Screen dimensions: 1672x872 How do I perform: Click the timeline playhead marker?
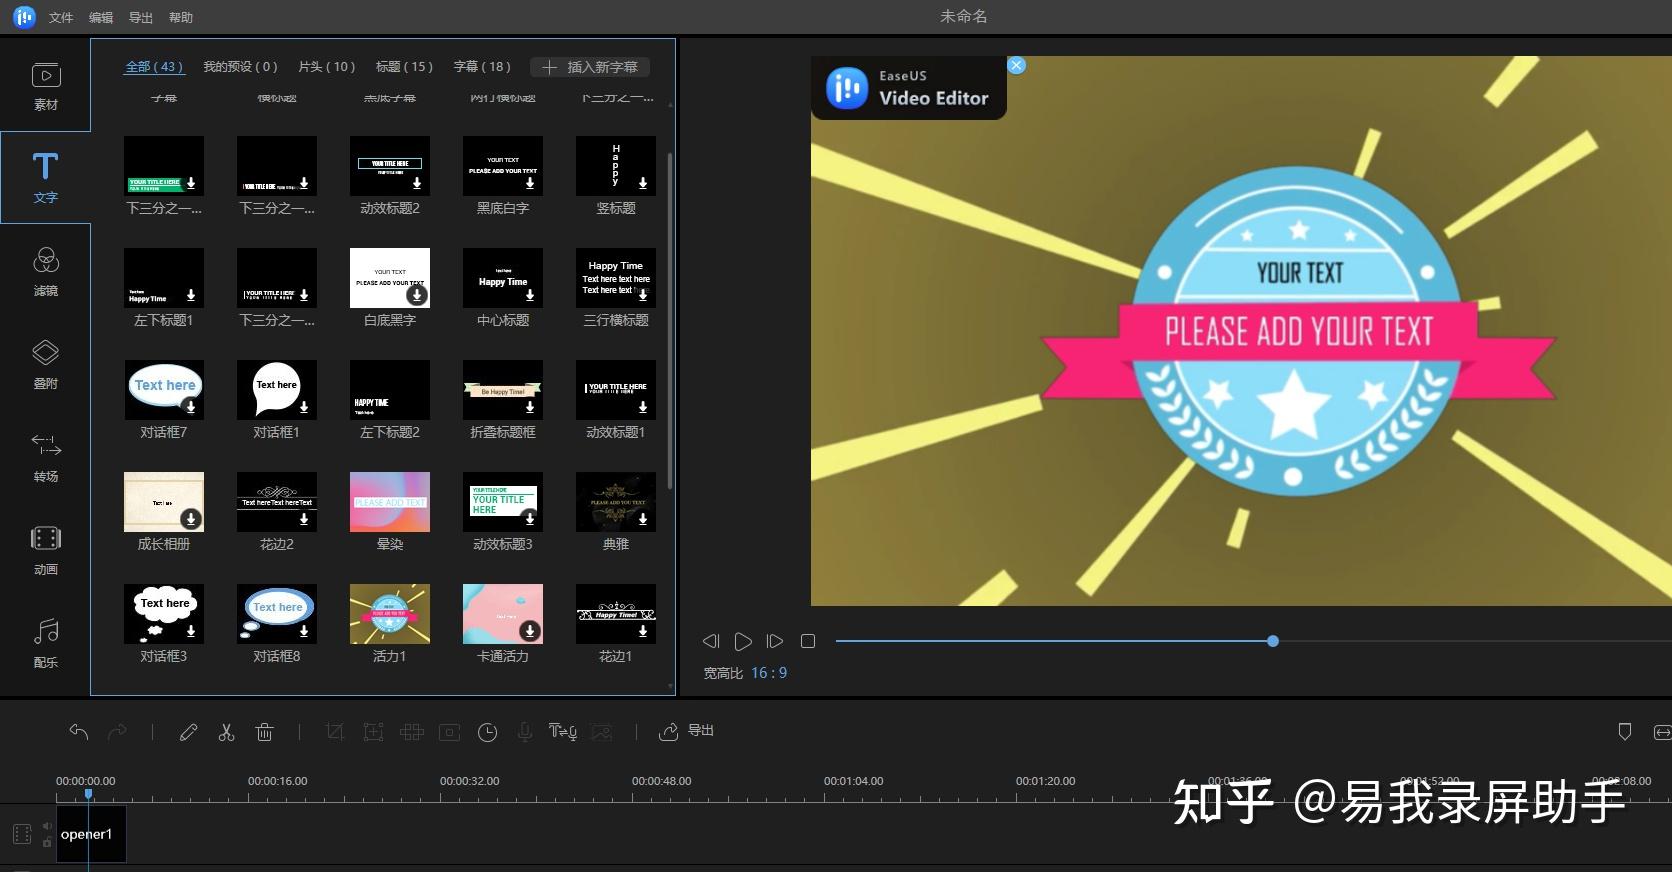click(x=88, y=794)
